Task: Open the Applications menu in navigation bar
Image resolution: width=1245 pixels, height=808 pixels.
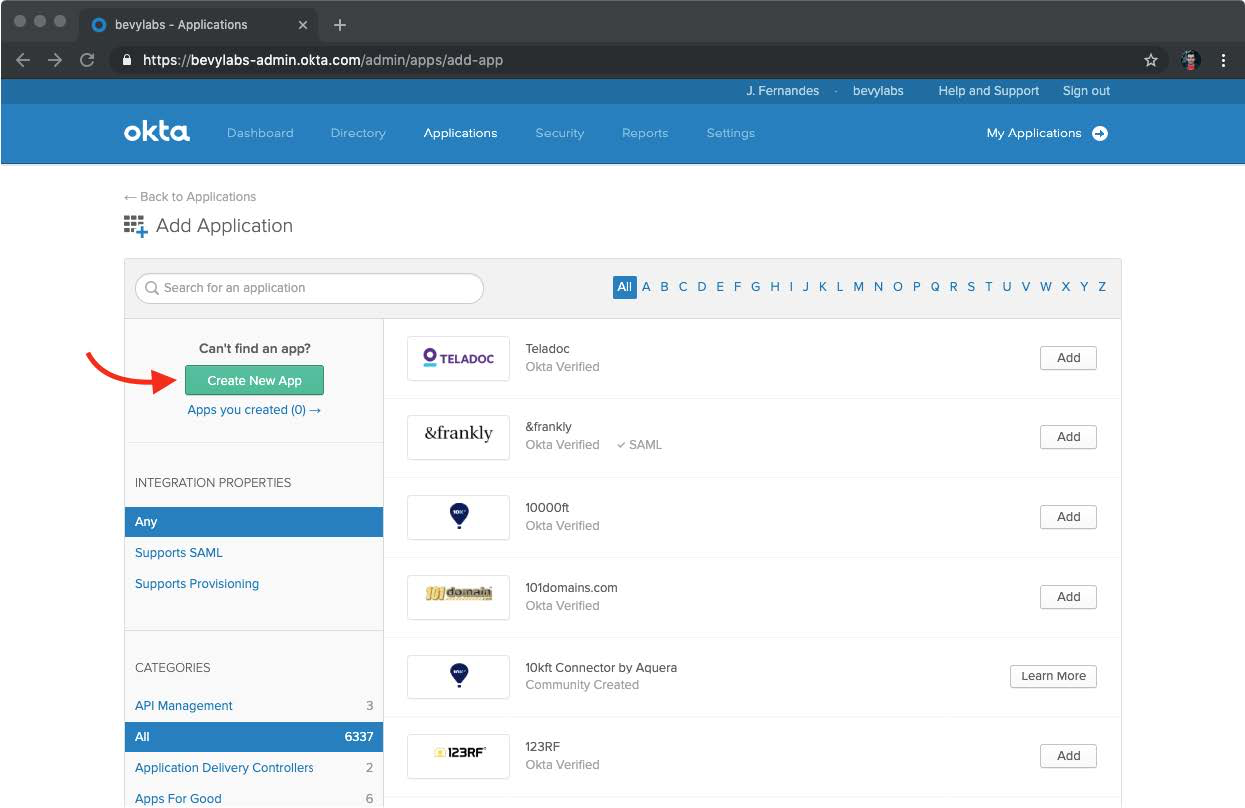Action: click(x=460, y=133)
